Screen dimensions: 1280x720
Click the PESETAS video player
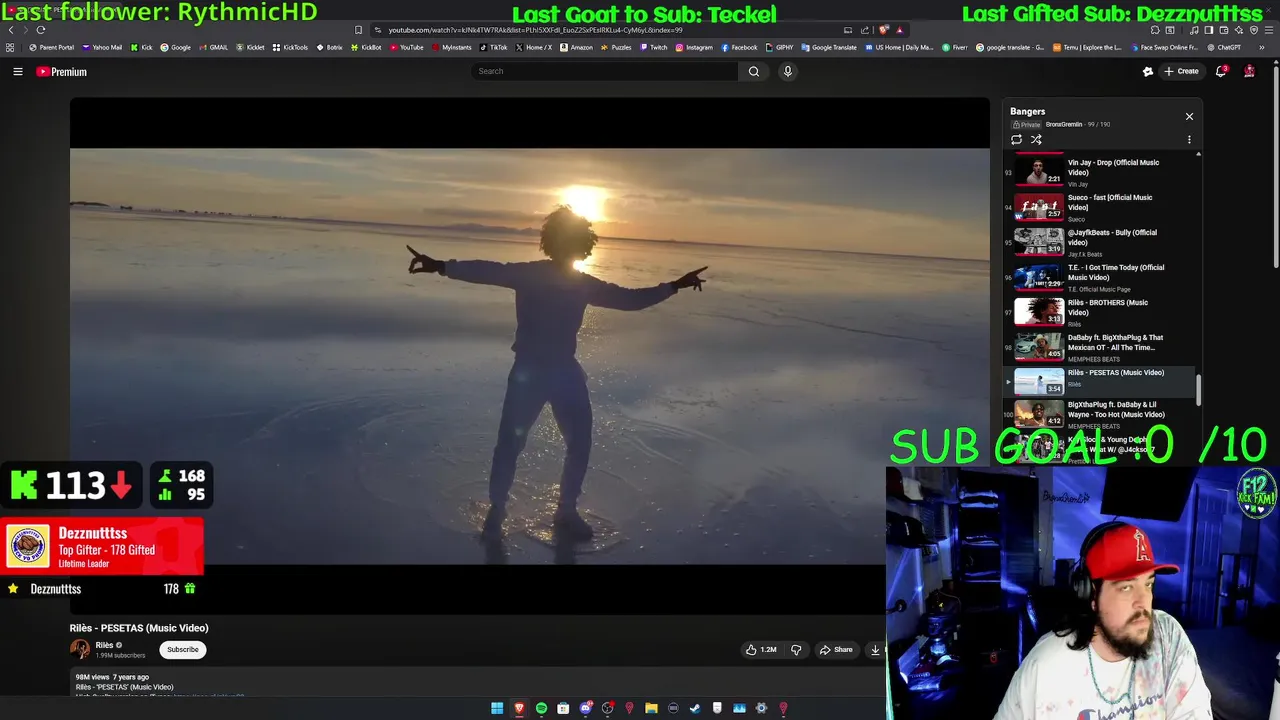(x=530, y=356)
